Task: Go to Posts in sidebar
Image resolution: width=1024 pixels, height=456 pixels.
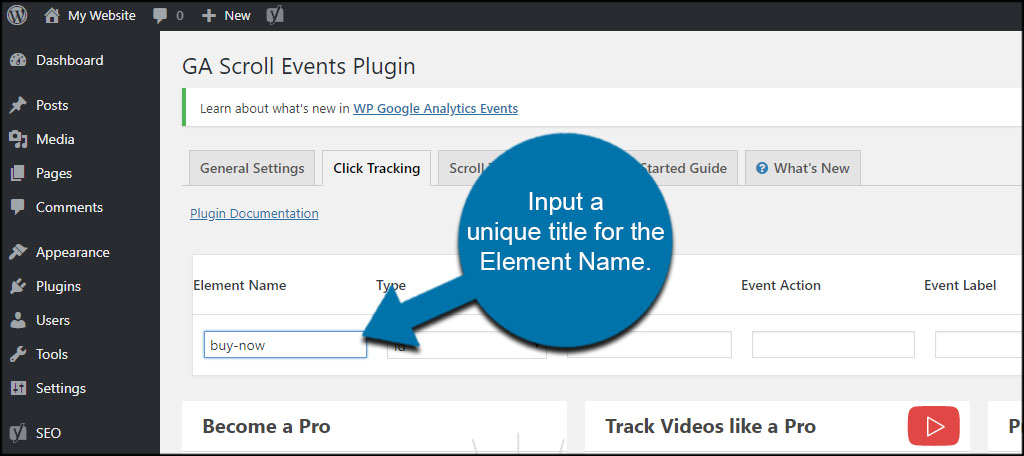Action: 52,105
